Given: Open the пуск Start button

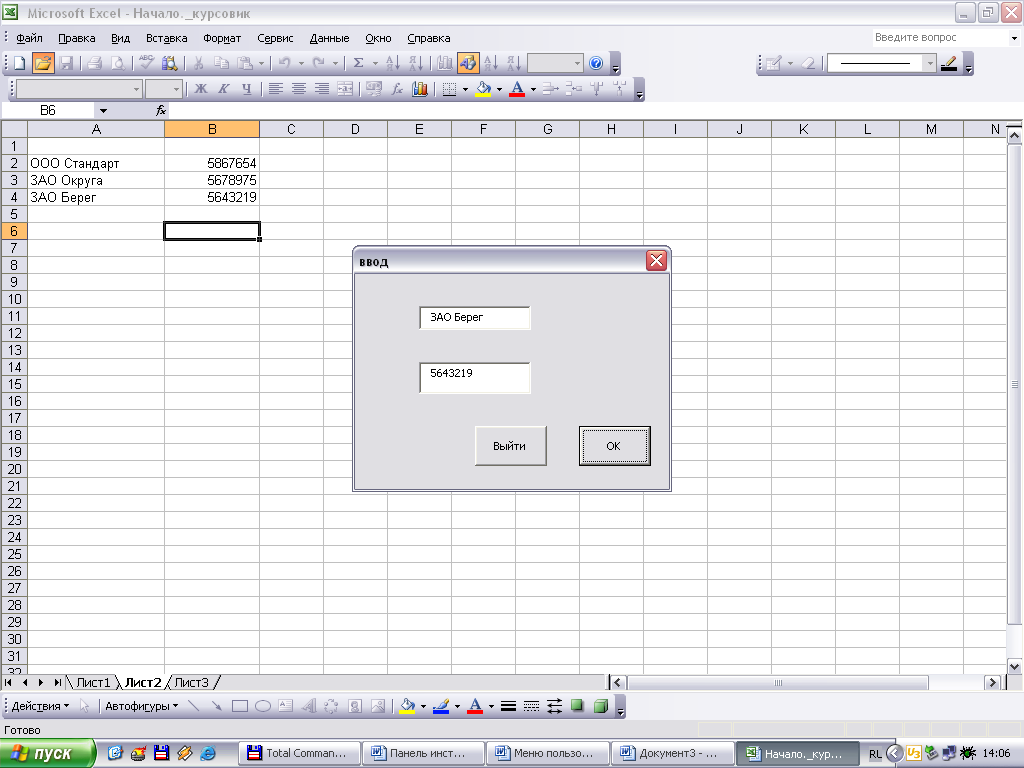Looking at the screenshot, I should (x=48, y=754).
